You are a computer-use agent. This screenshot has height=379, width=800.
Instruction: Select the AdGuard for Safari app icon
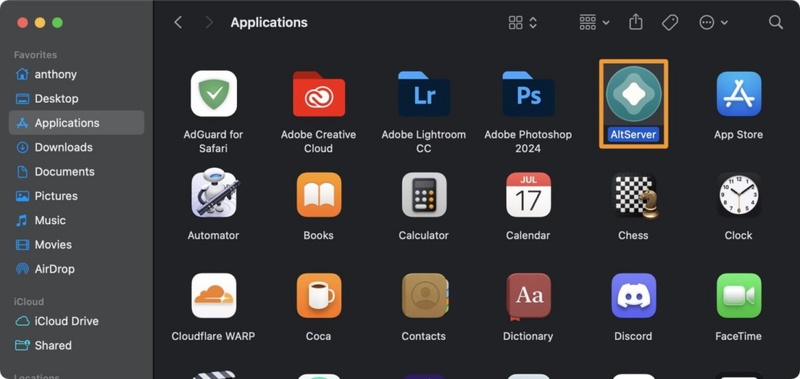213,94
